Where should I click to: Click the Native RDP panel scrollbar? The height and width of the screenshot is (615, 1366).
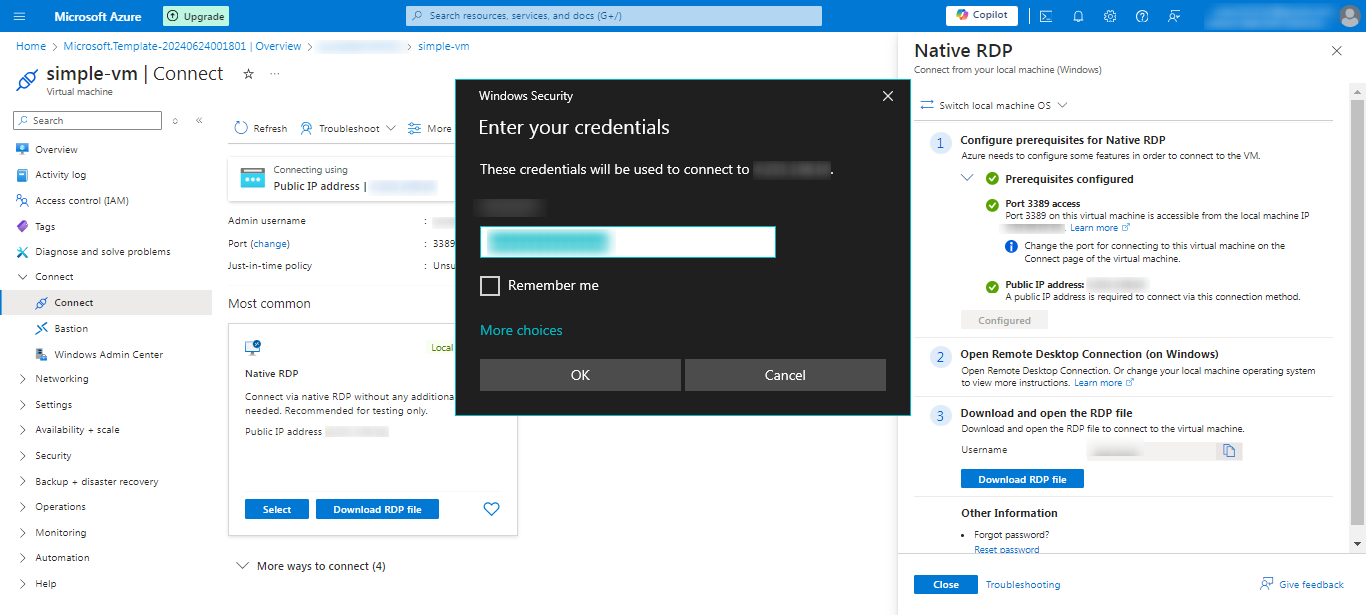click(1357, 310)
